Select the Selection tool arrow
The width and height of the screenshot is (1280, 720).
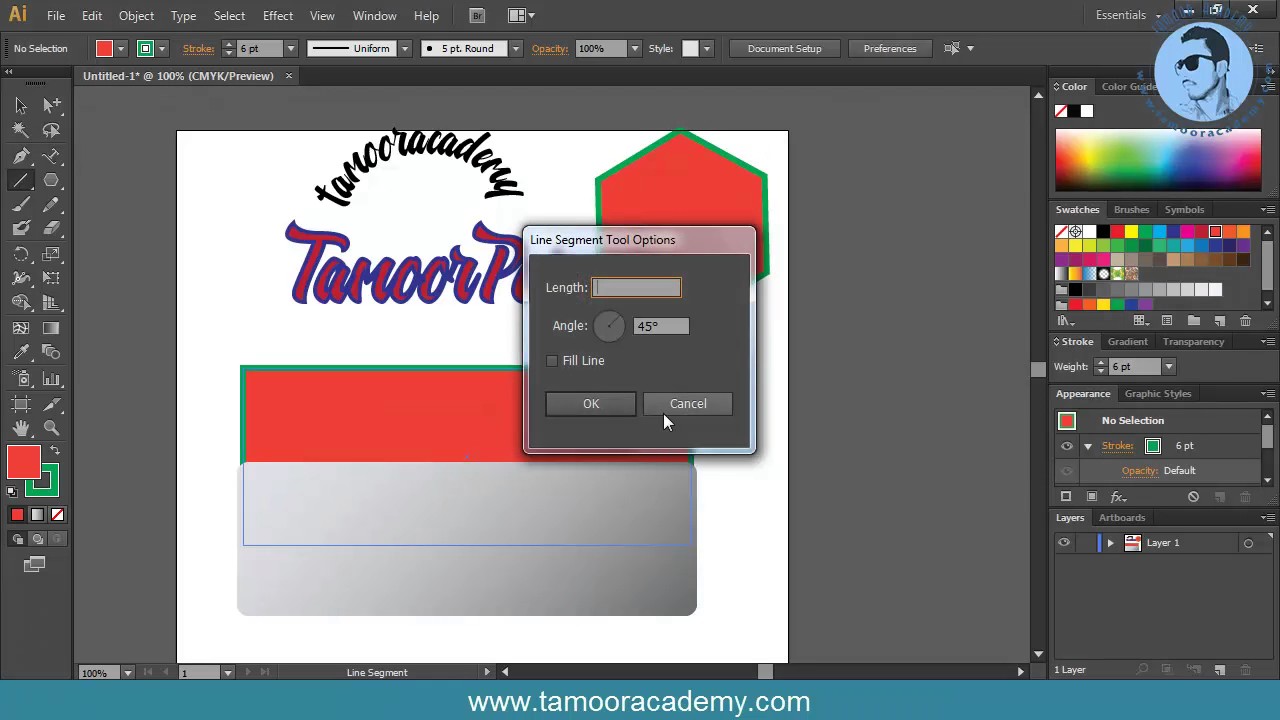[x=21, y=105]
